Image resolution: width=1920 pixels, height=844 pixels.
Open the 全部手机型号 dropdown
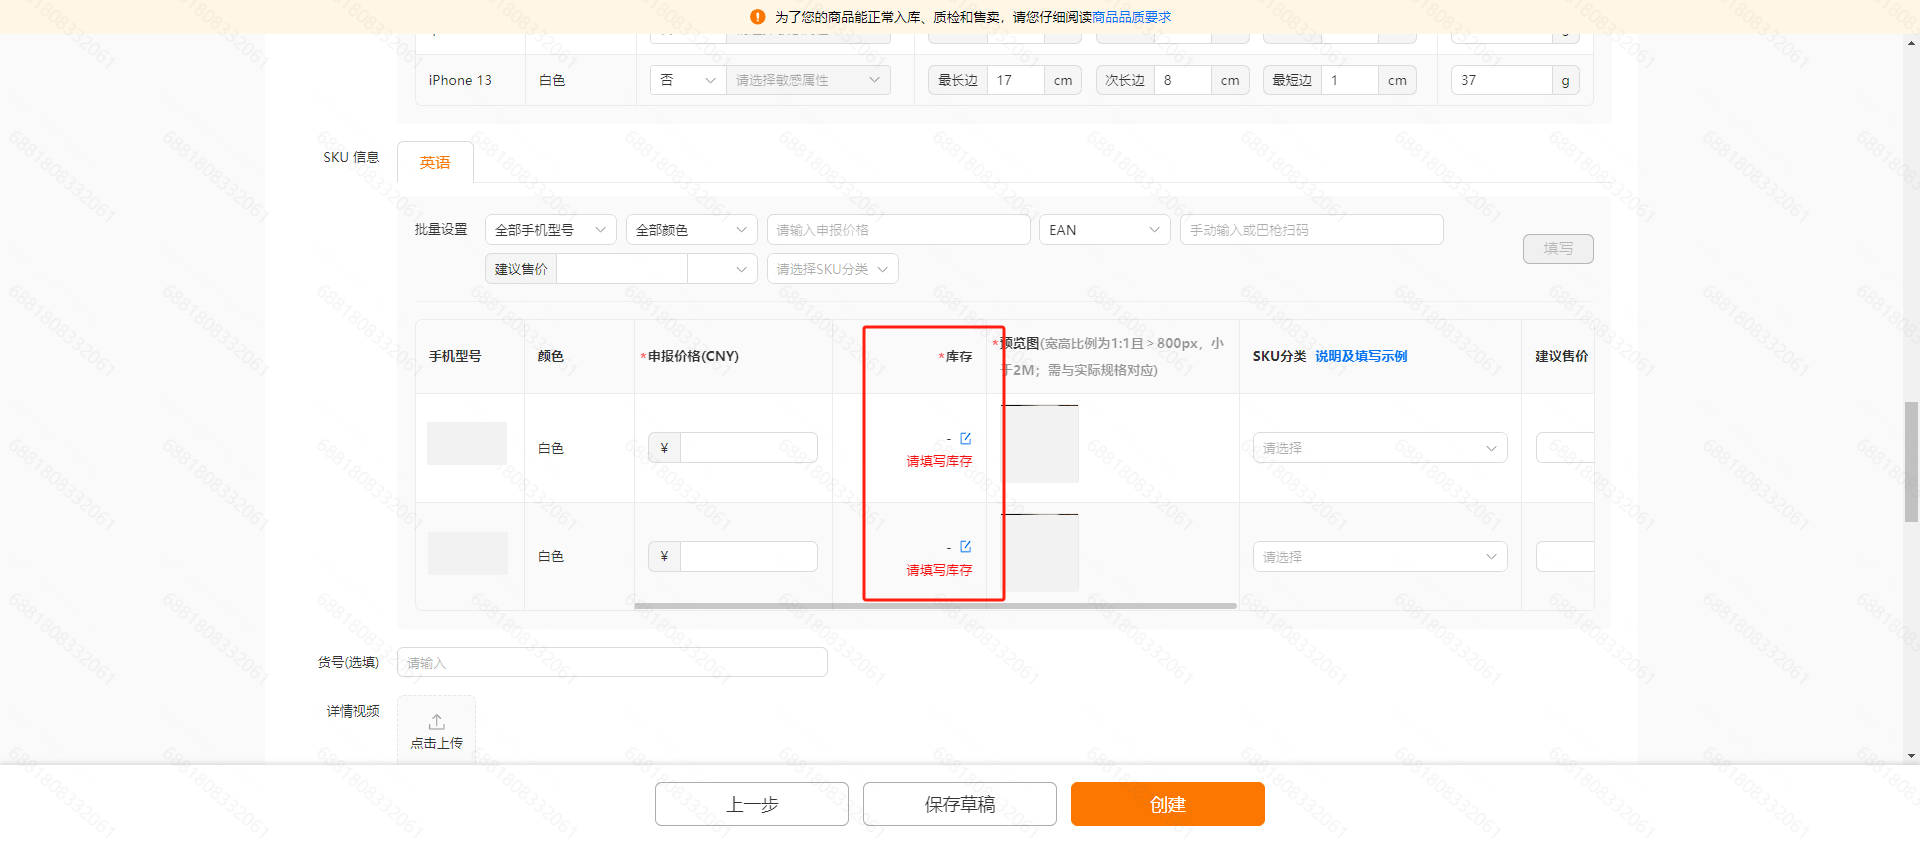click(x=550, y=230)
